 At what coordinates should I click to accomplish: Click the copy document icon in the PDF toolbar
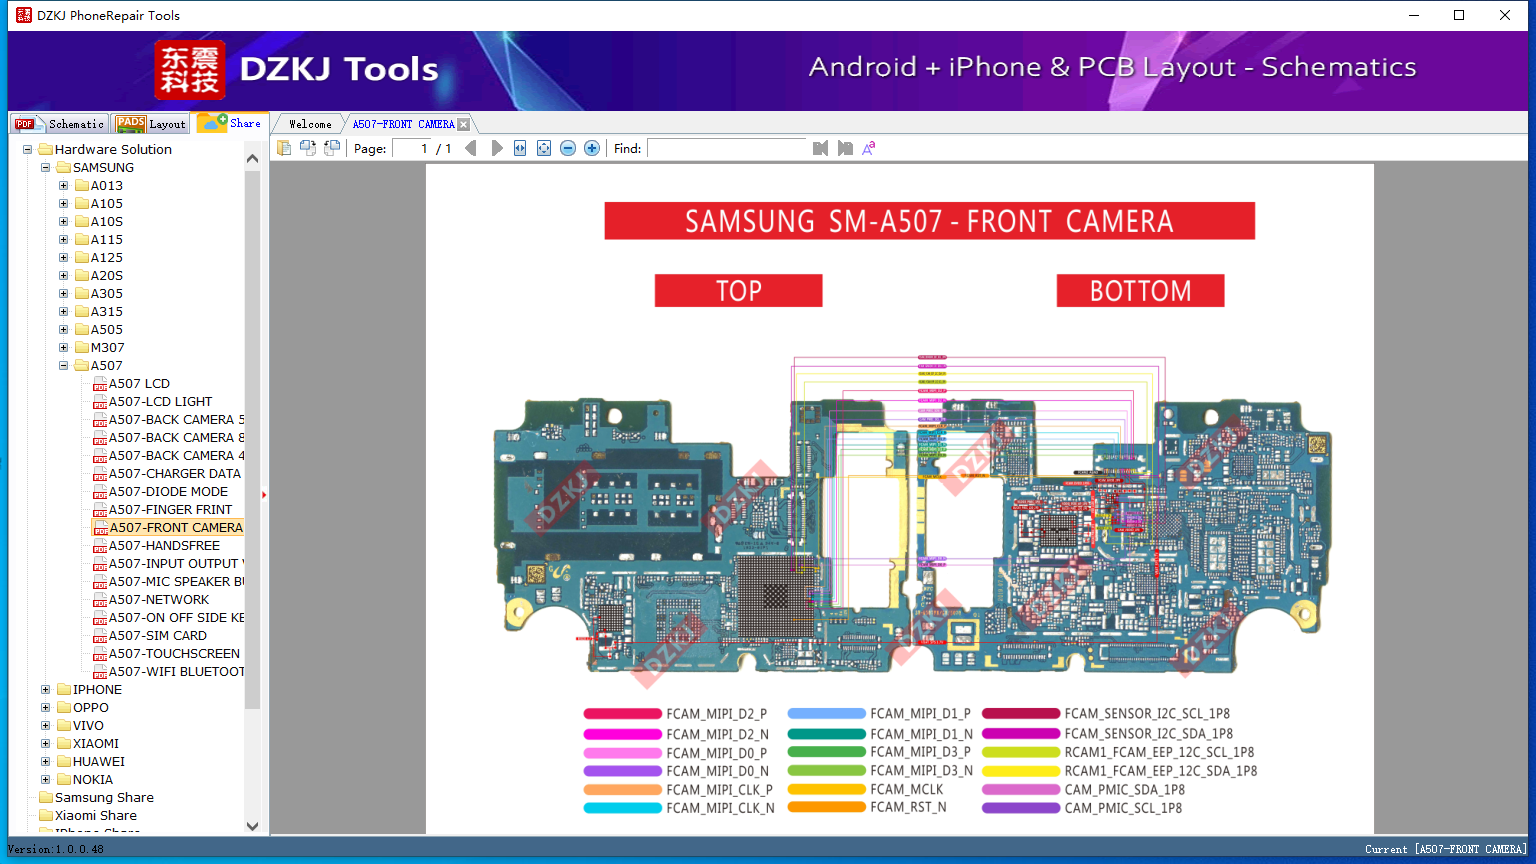[x=284, y=148]
